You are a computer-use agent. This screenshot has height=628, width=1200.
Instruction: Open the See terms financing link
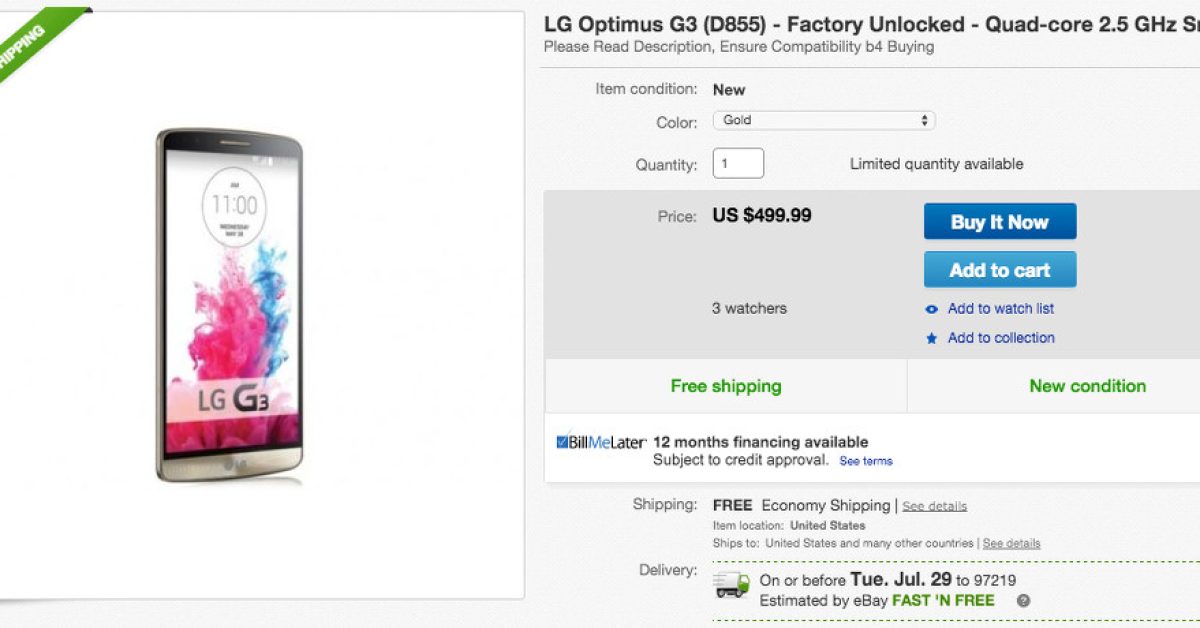pyautogui.click(x=866, y=461)
